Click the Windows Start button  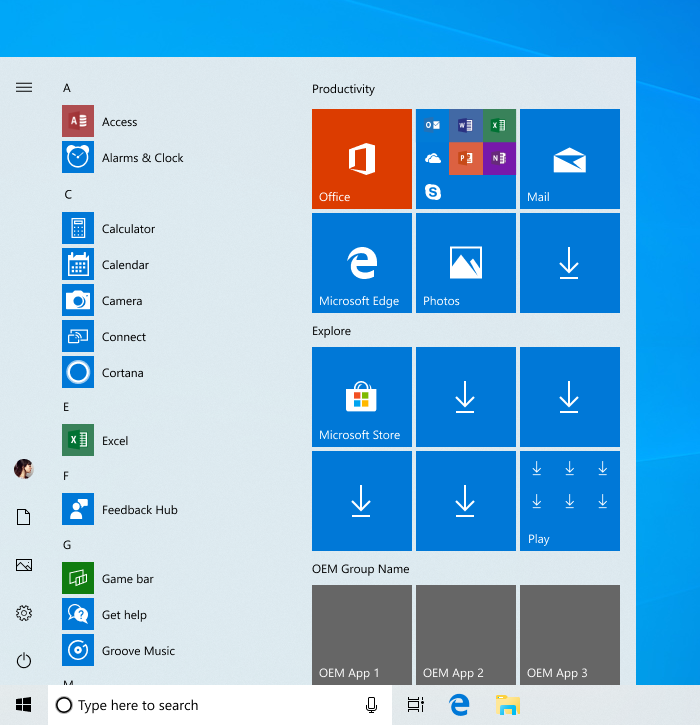click(x=24, y=705)
